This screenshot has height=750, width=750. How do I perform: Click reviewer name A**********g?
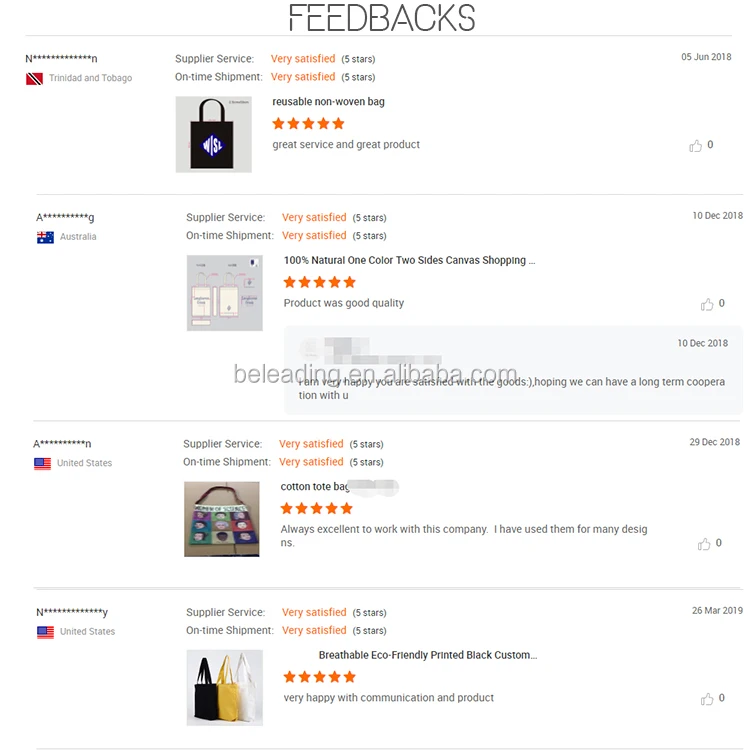coord(65,218)
